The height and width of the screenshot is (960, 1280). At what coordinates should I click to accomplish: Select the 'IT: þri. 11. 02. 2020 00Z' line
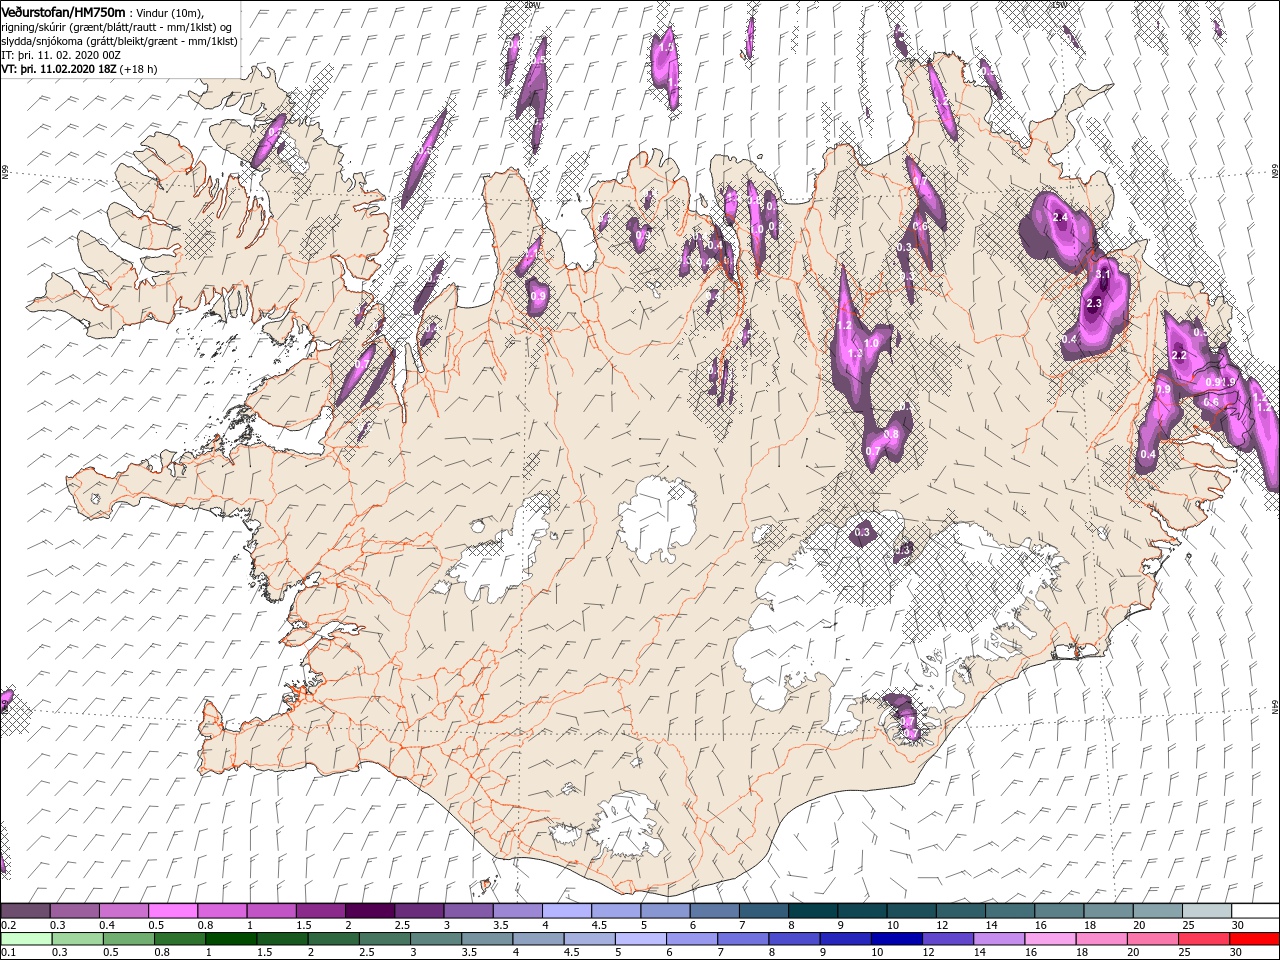point(61,55)
